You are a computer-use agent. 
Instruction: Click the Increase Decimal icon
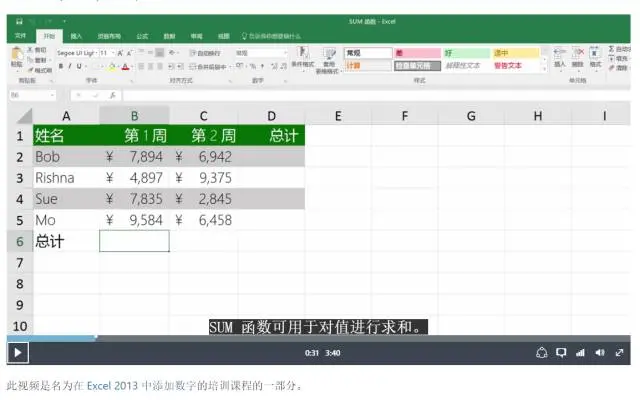(x=274, y=66)
